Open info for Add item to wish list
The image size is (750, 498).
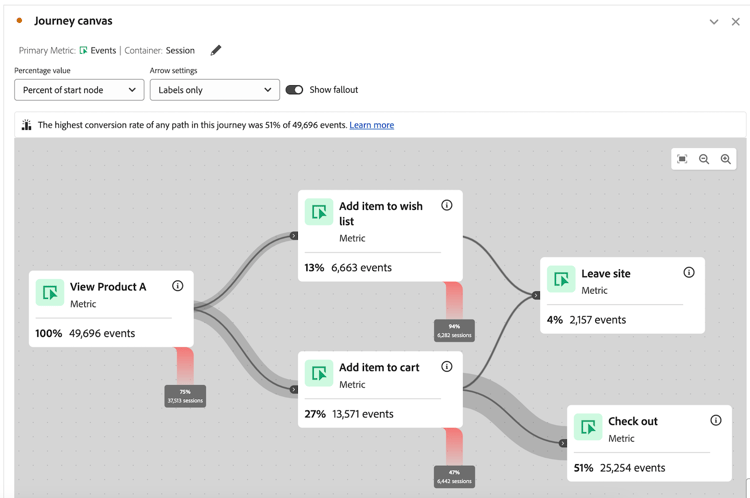[x=446, y=205]
